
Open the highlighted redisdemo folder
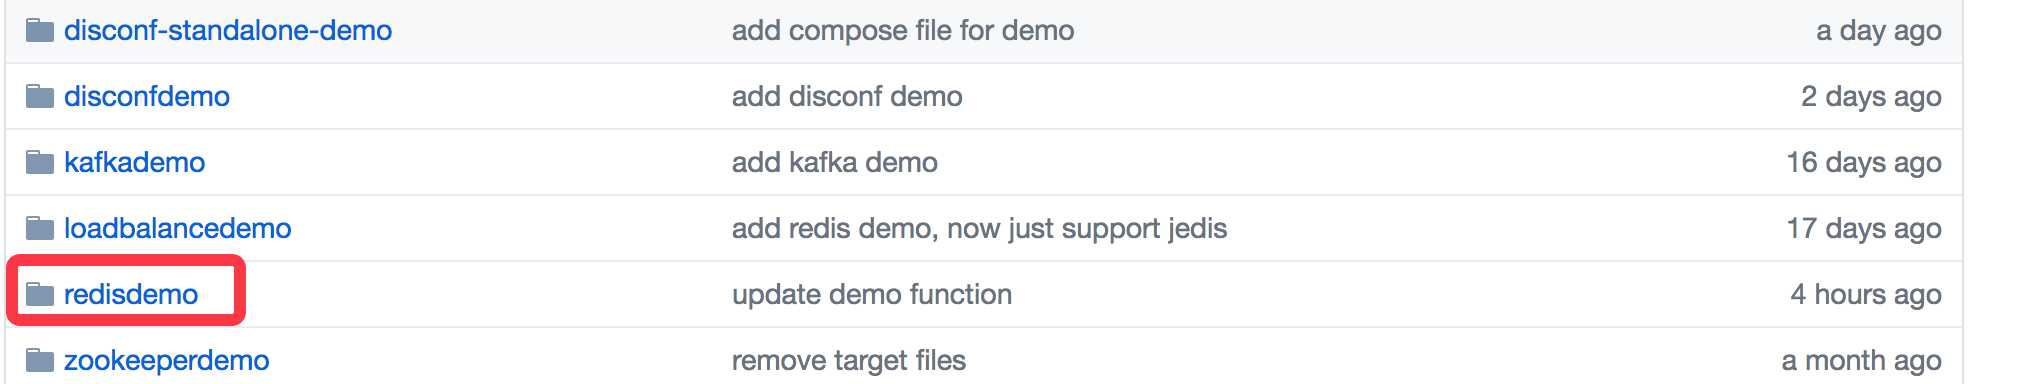131,295
